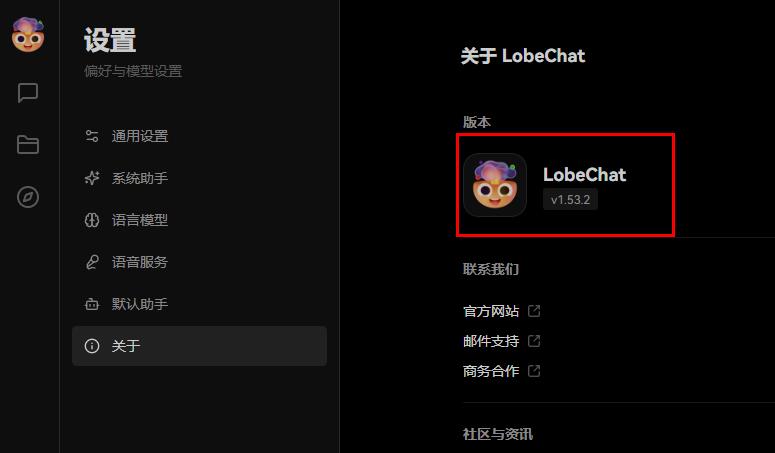Click the robot icon beside 默认助手
Viewport: 775px width, 453px height.
92,304
